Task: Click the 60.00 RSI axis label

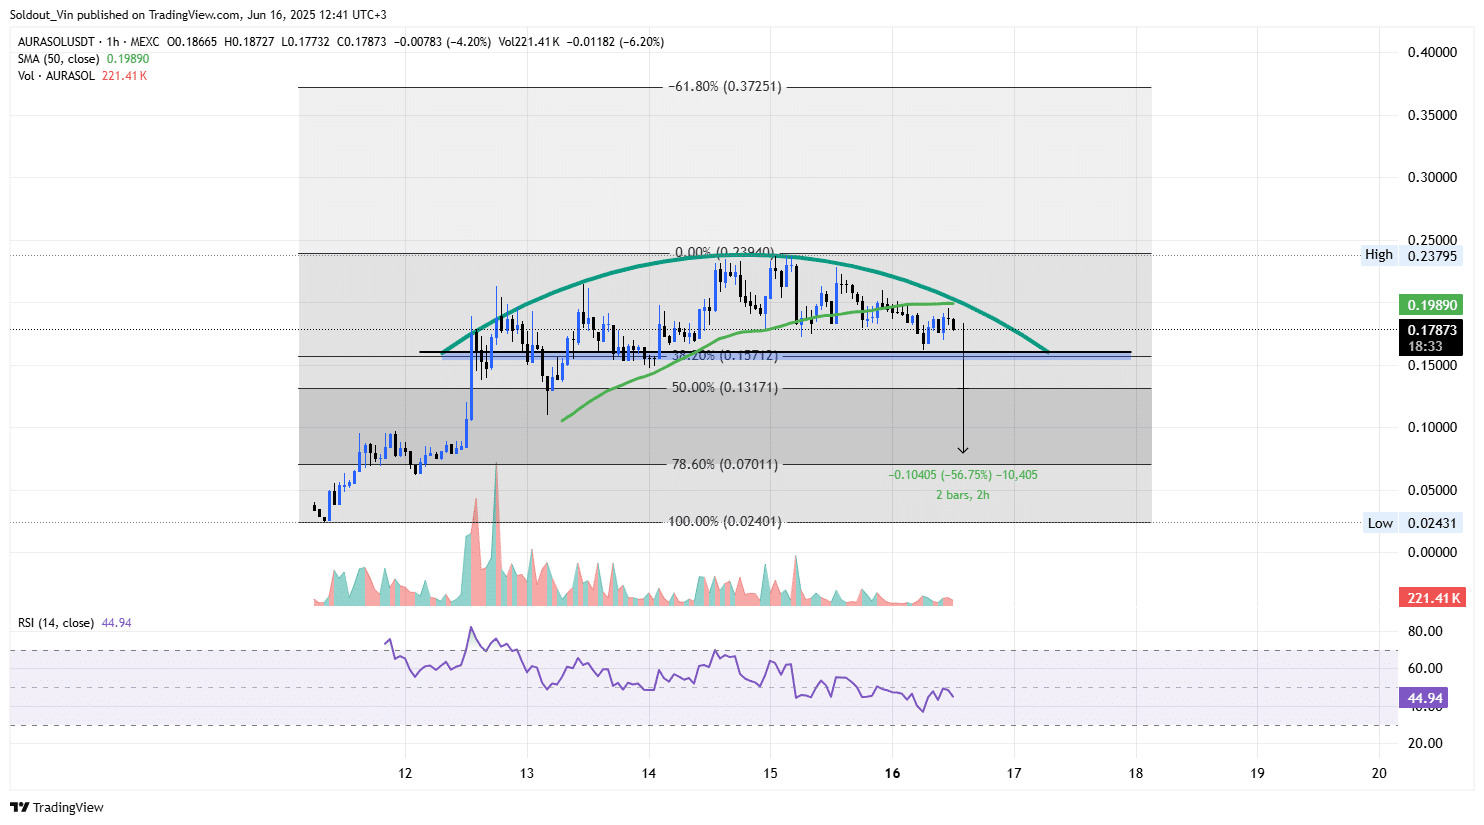Action: point(1425,669)
